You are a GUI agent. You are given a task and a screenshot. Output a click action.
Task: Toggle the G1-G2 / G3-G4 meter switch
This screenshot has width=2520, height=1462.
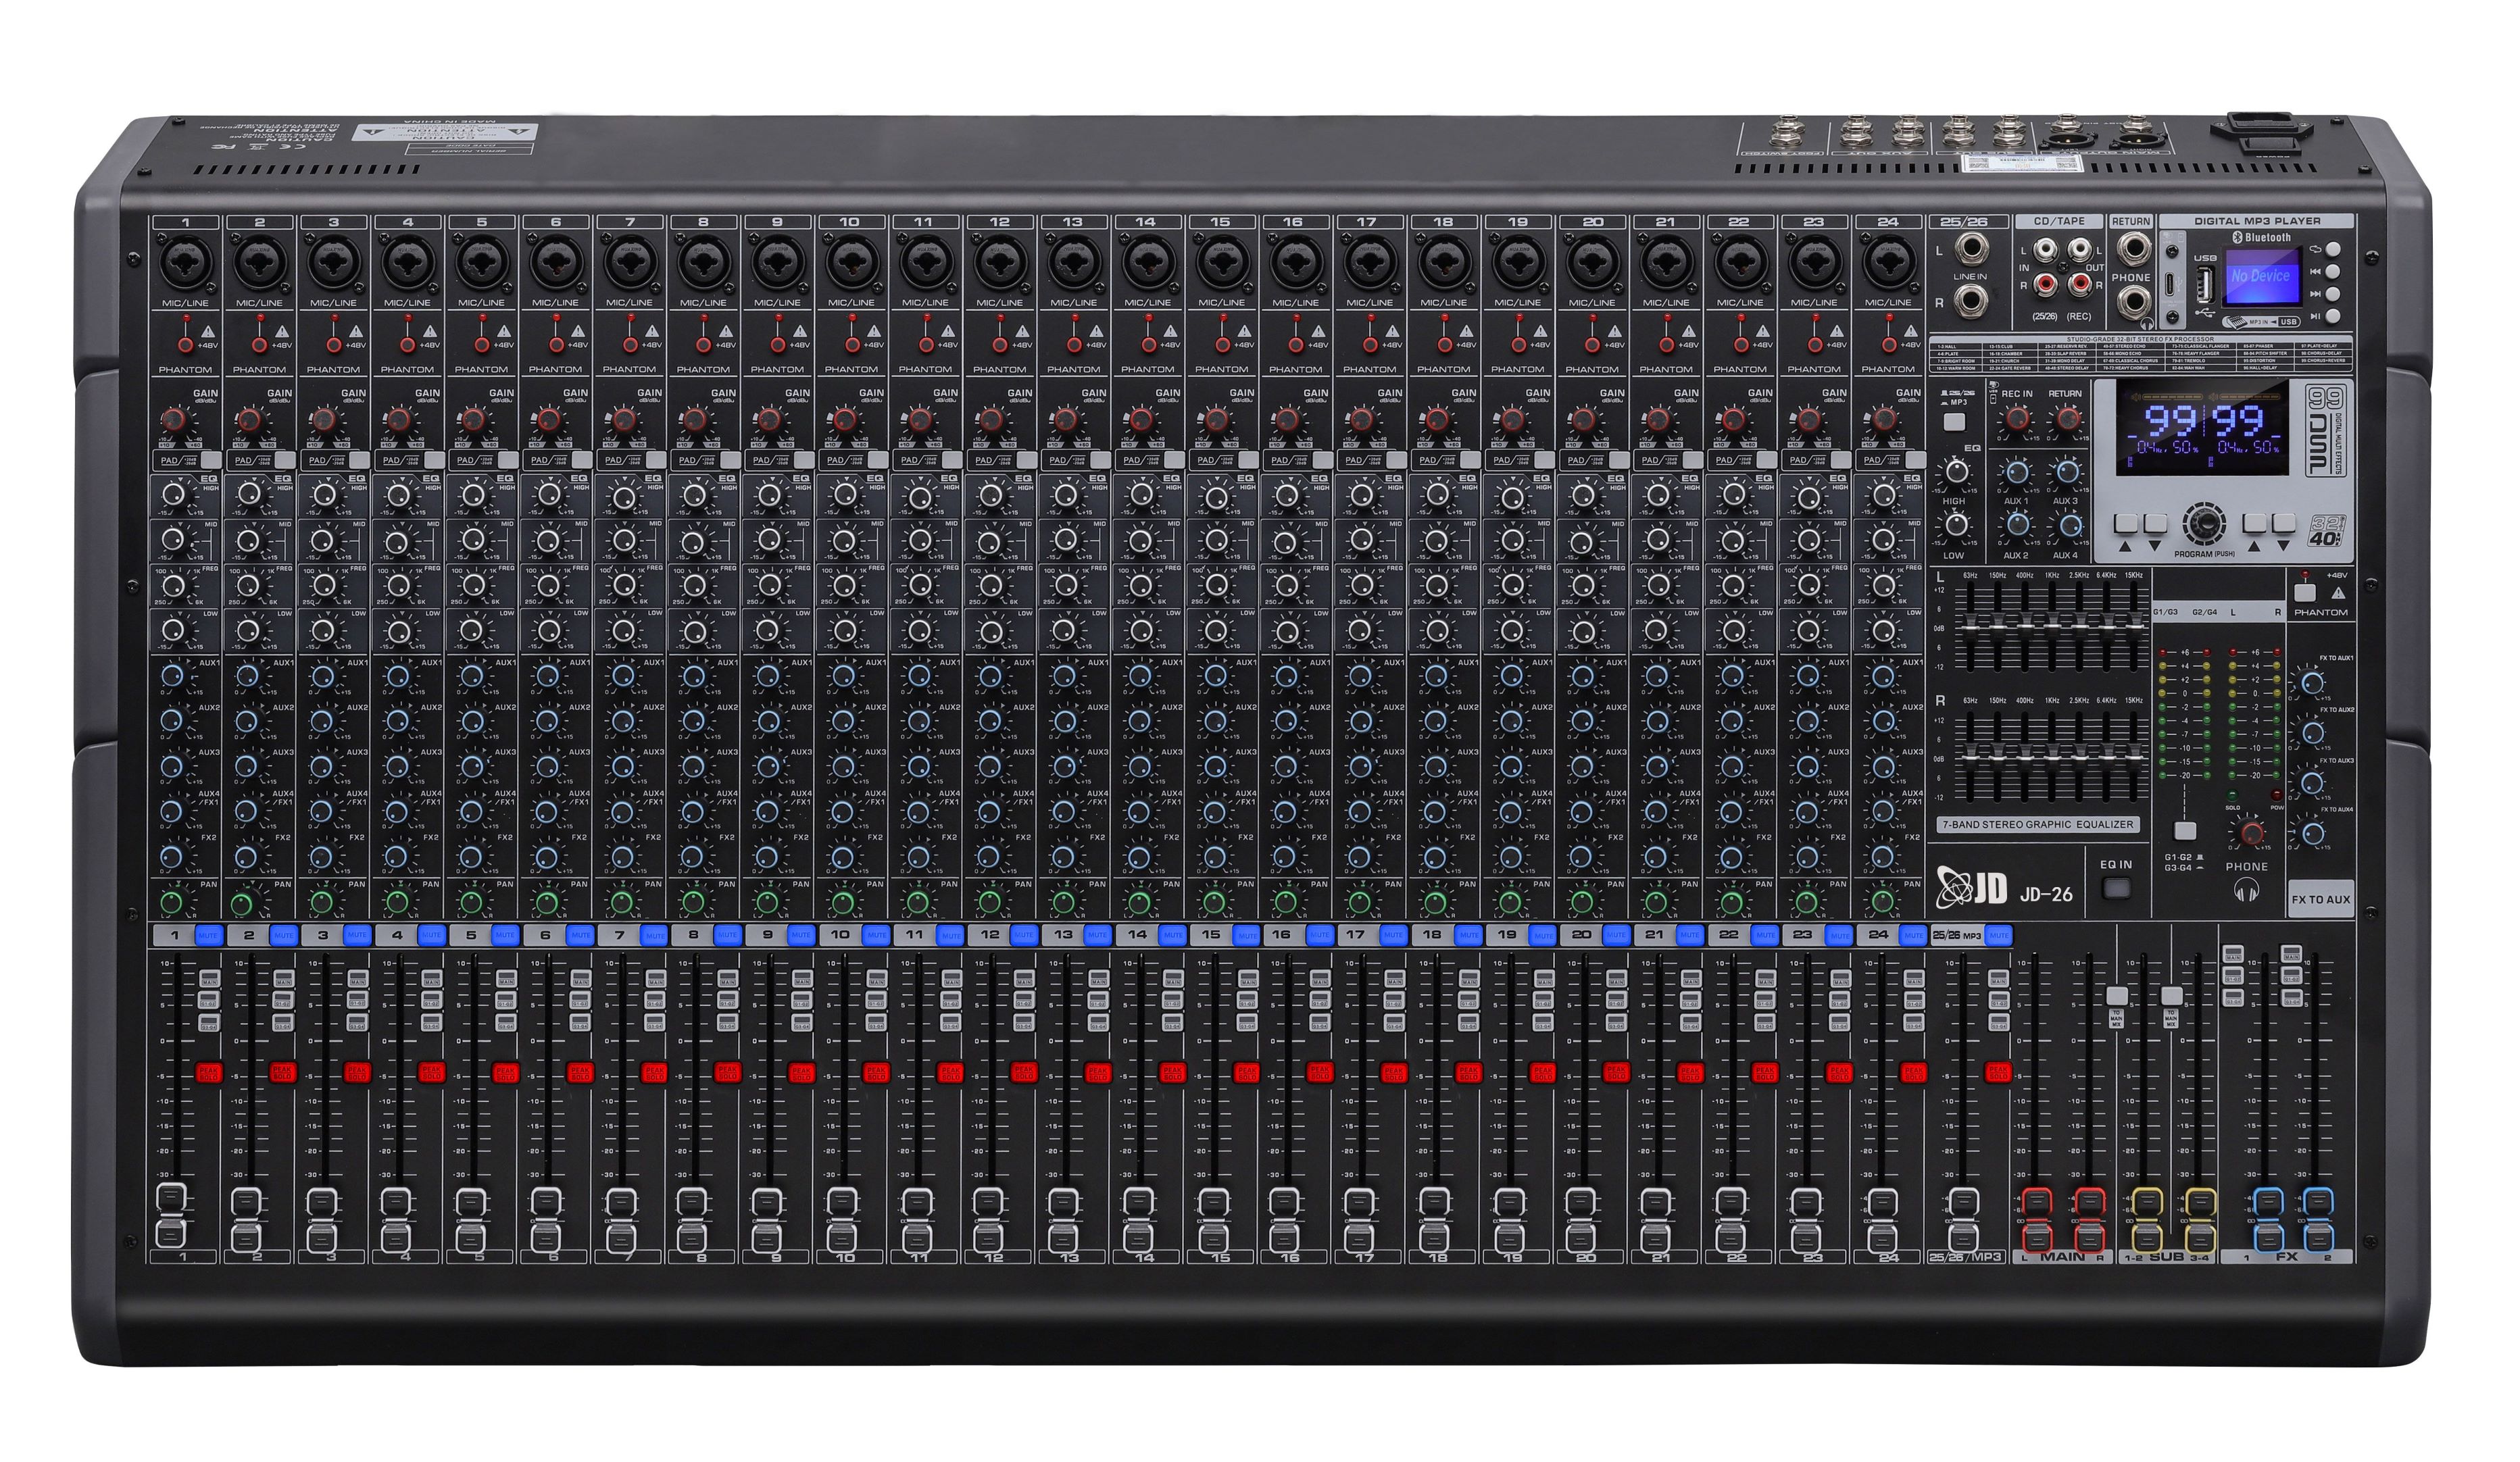pyautogui.click(x=2186, y=831)
